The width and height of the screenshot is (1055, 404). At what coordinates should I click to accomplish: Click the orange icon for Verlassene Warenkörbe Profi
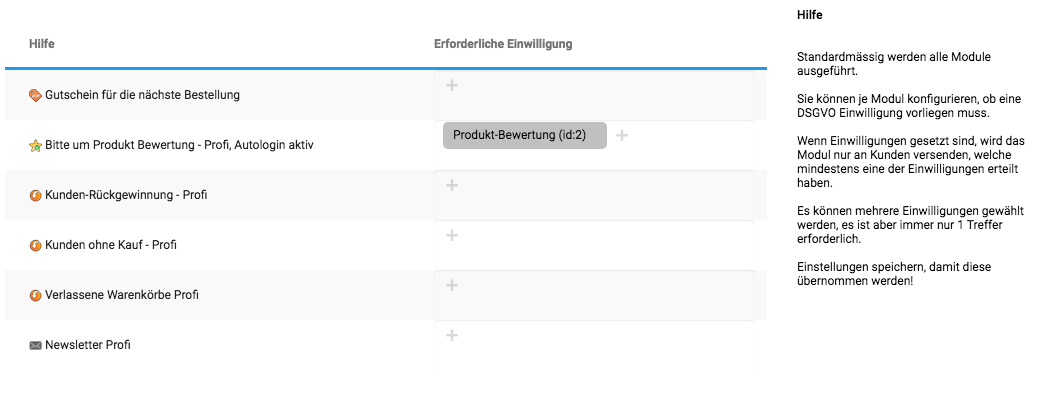36,295
